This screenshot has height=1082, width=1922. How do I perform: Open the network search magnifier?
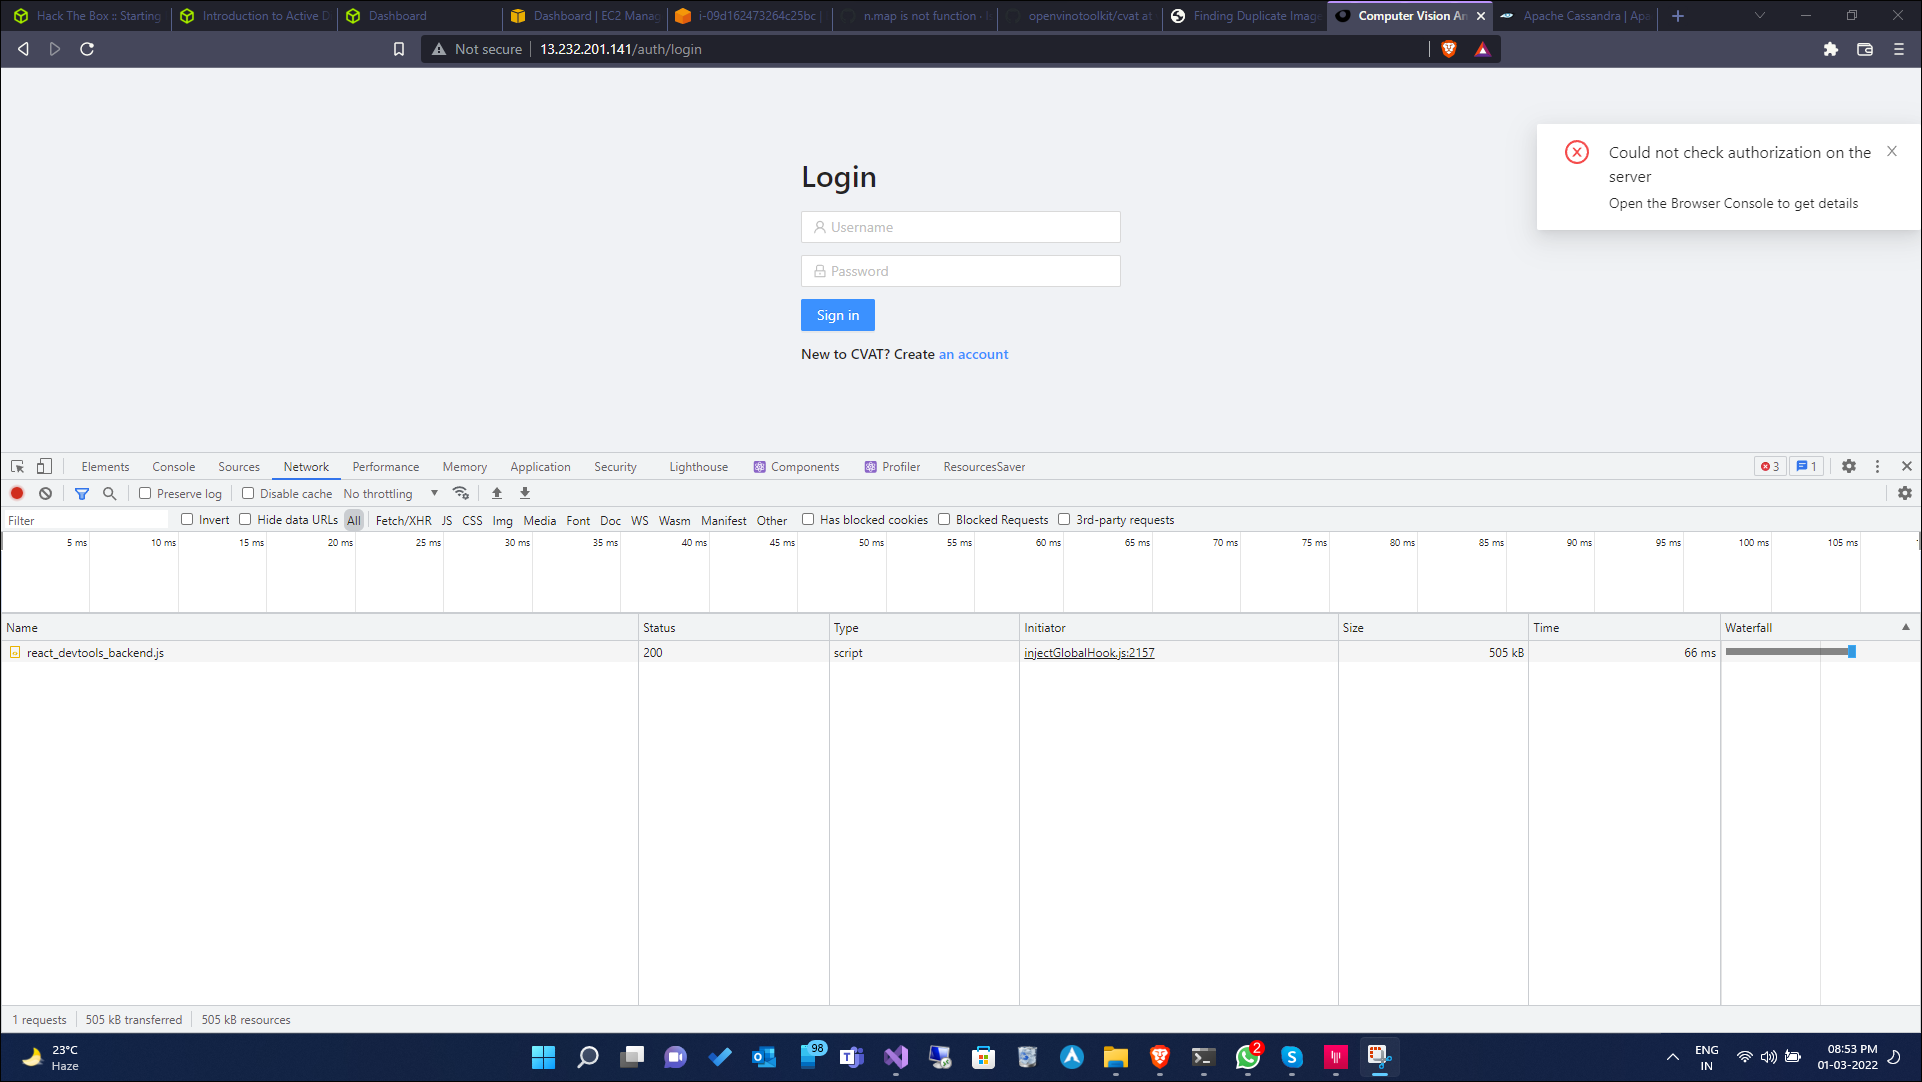tap(110, 493)
